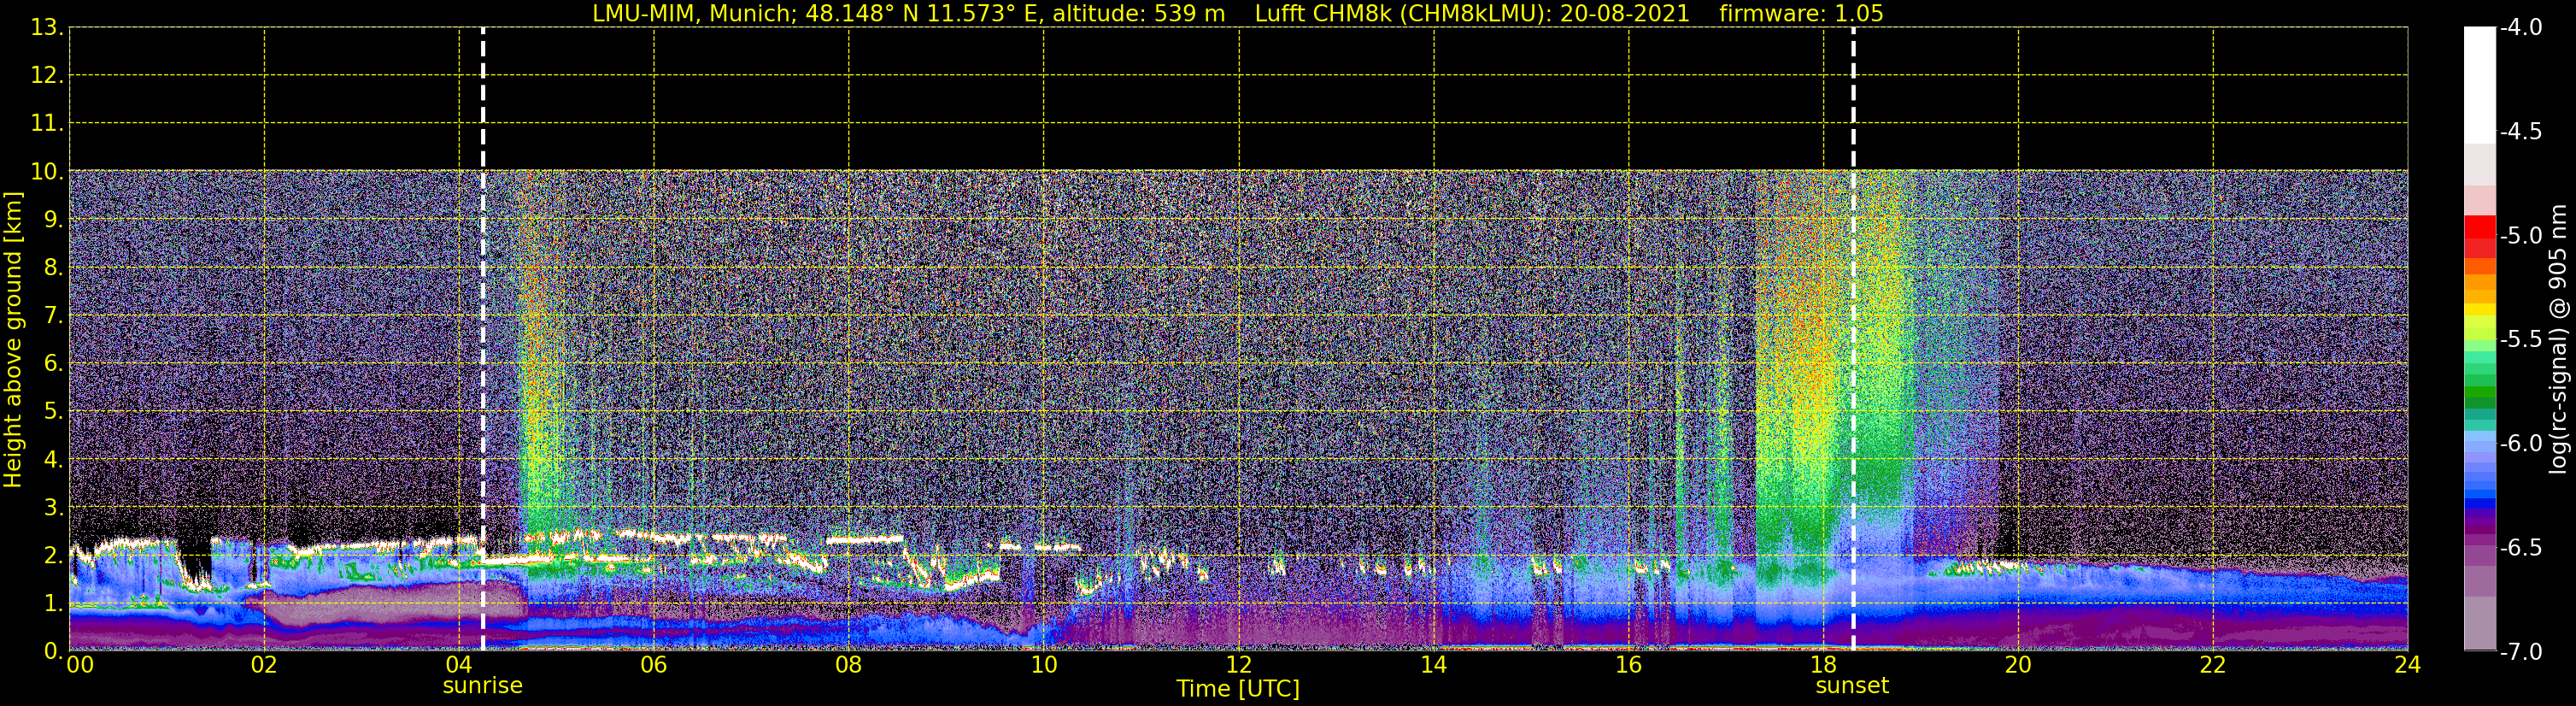Viewport: 2576px width, 706px height.
Task: Click the 'log(rc-signal) @ 905 nm' colorbar label
Action: [x=2559, y=339]
